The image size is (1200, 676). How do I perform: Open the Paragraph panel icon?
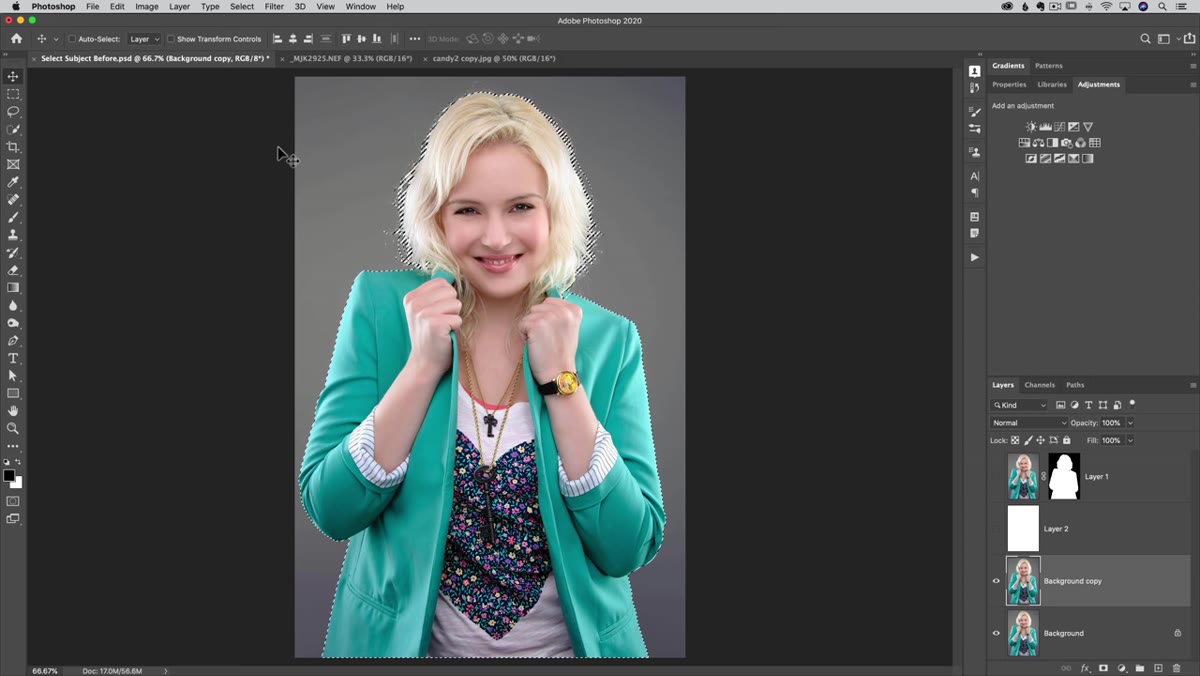pos(975,193)
